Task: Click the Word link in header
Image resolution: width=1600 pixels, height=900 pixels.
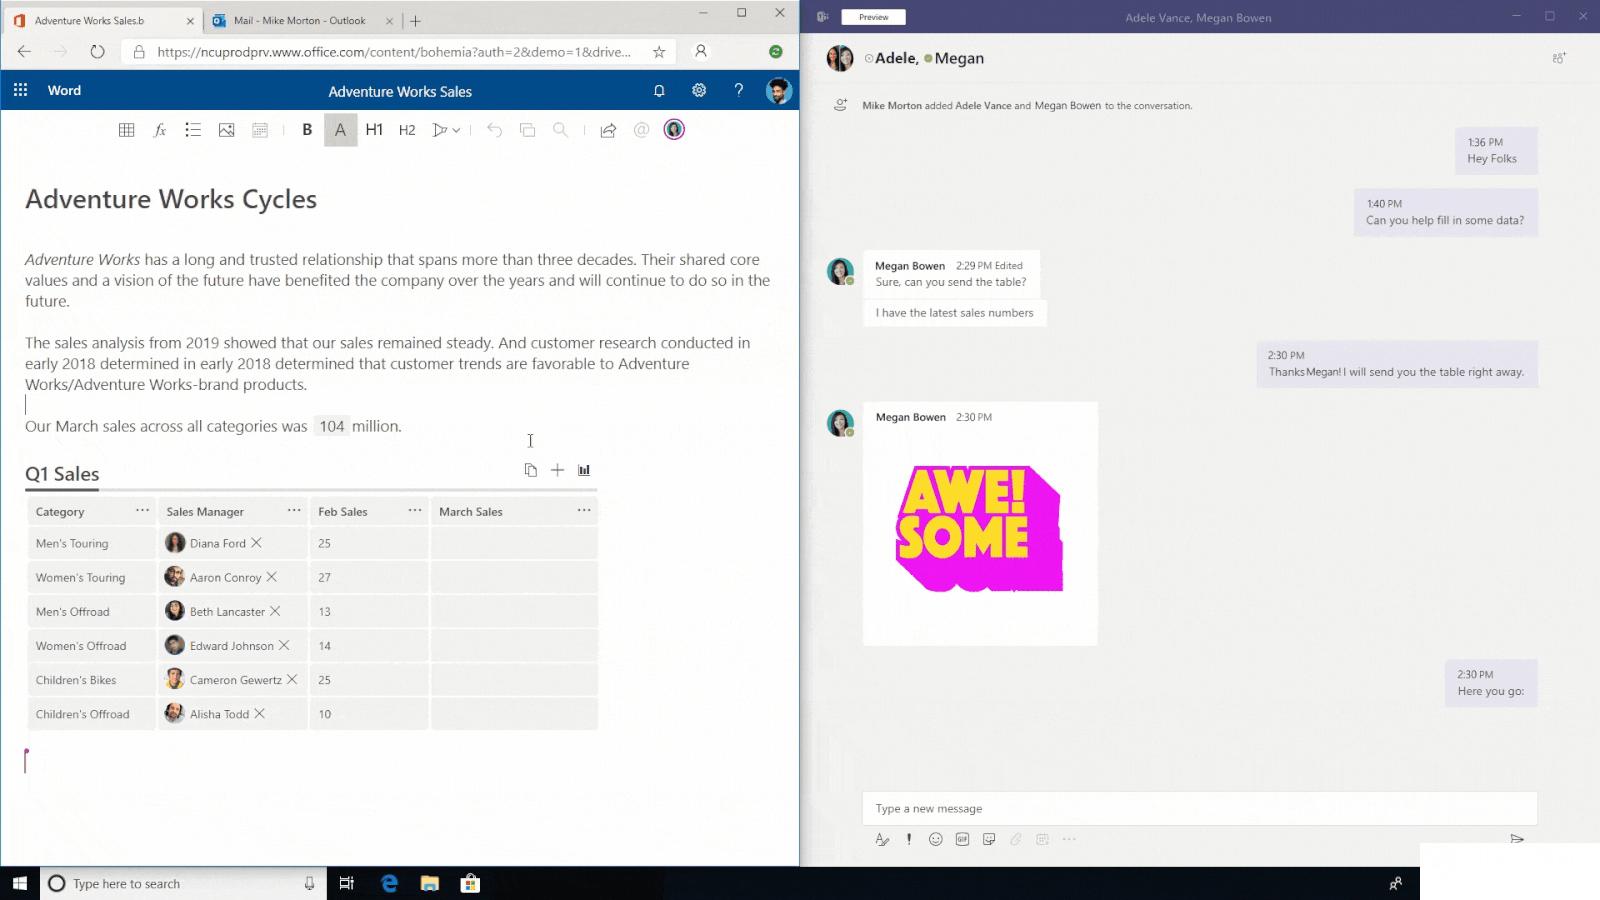Action: (x=64, y=90)
